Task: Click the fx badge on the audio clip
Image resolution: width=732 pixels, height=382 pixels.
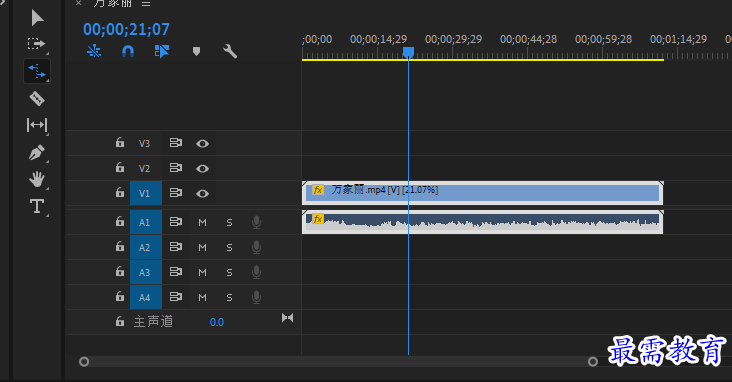Action: 318,219
